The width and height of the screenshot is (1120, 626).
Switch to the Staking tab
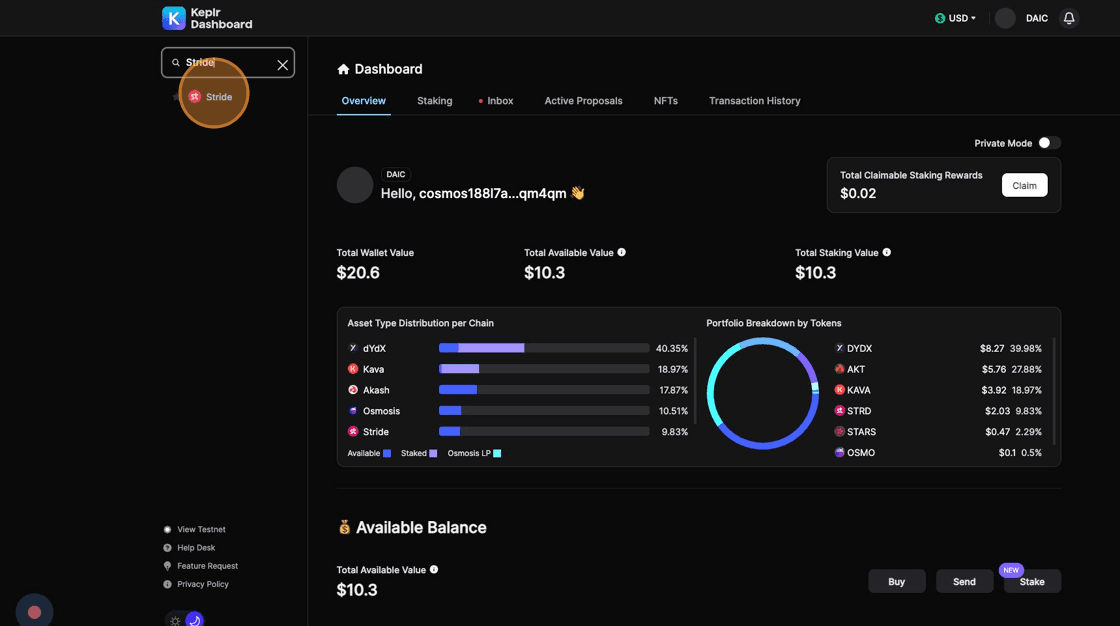coord(434,101)
